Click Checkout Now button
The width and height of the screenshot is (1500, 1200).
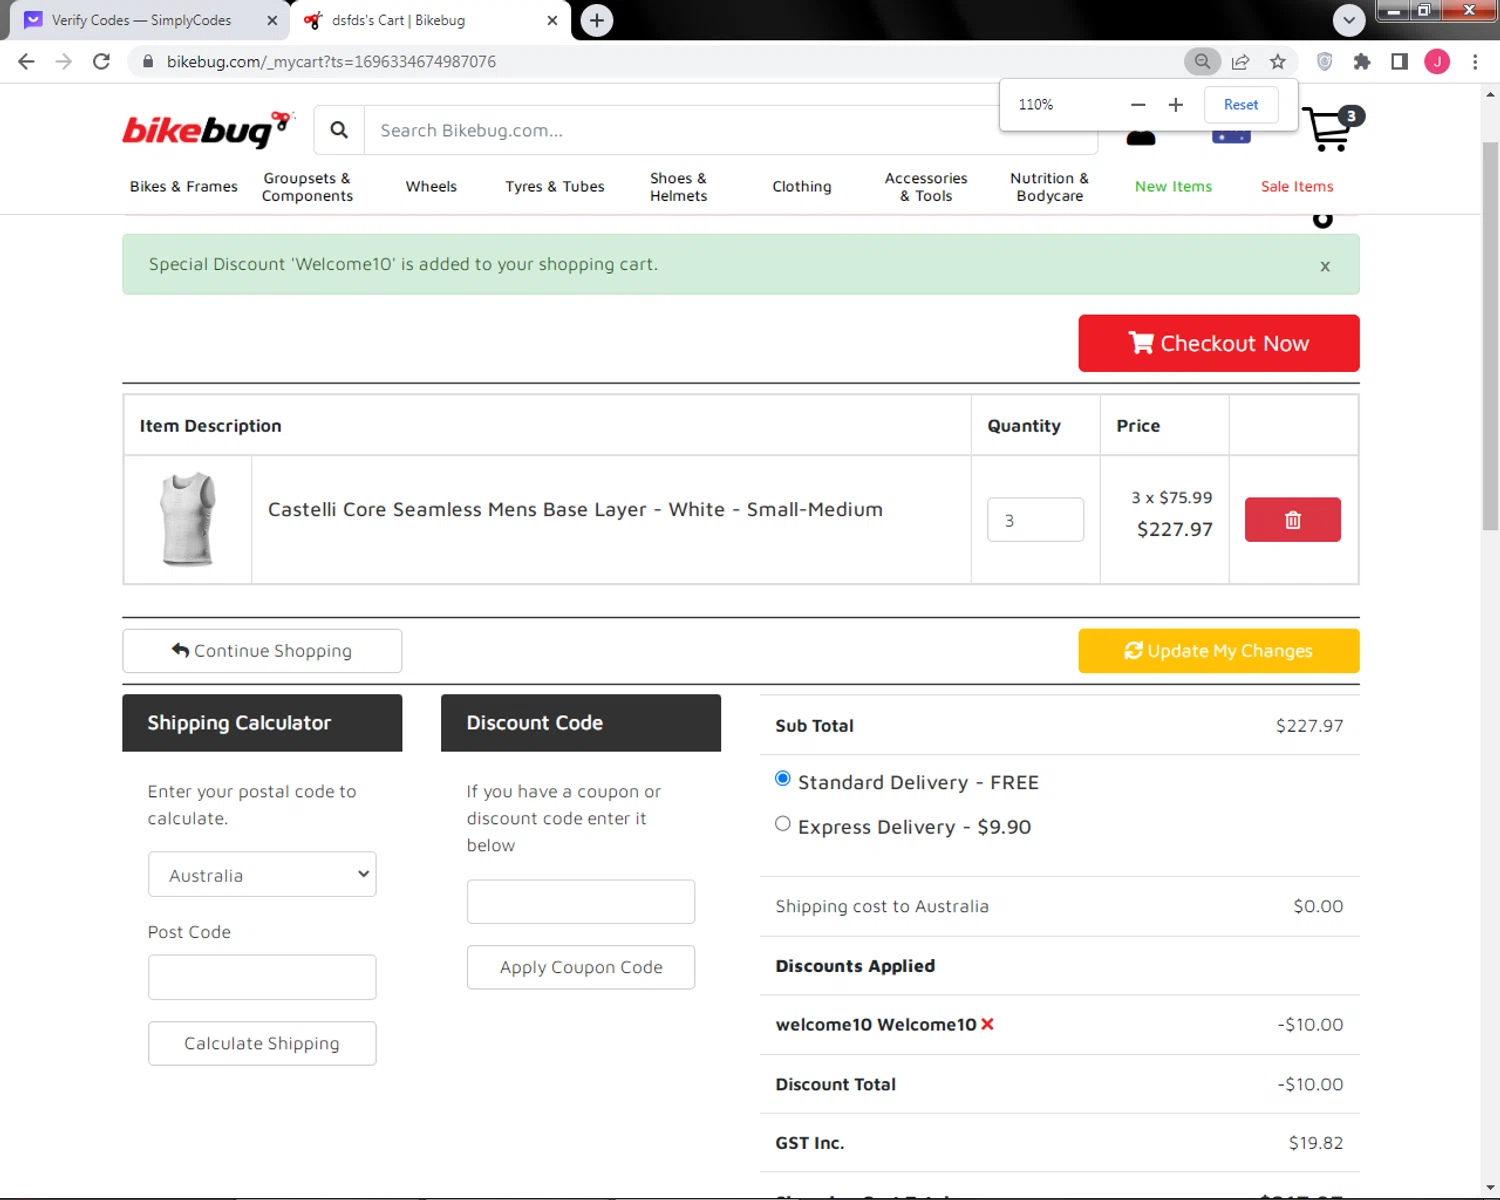[x=1219, y=343]
